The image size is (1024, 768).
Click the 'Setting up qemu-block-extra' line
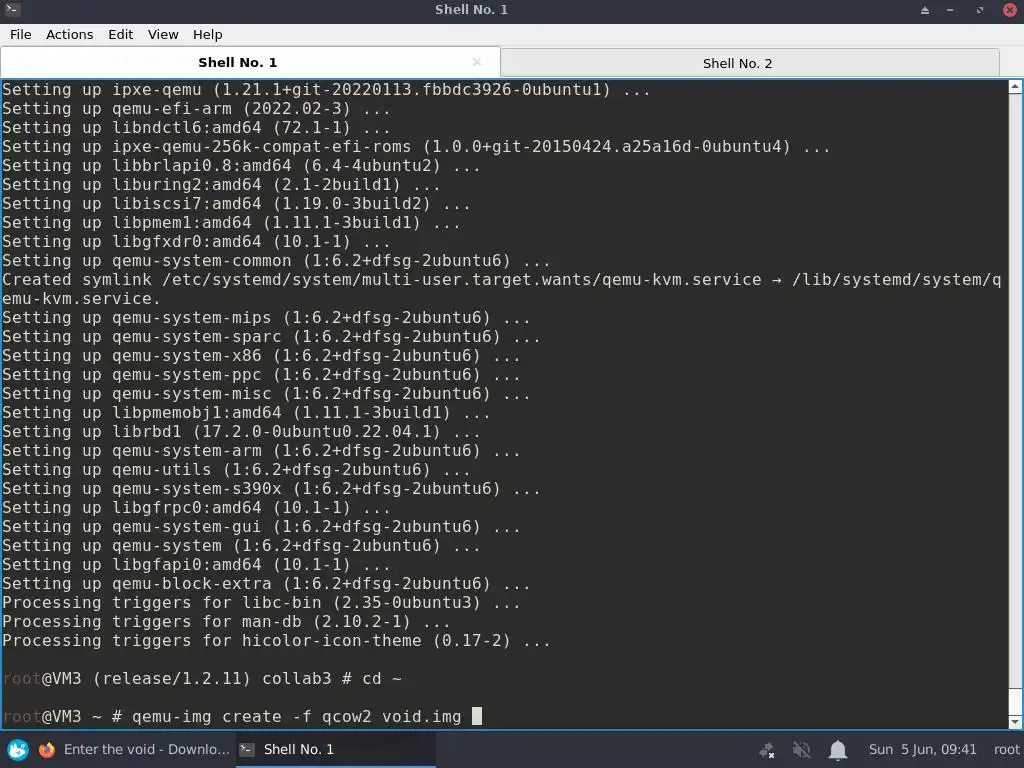point(266,584)
